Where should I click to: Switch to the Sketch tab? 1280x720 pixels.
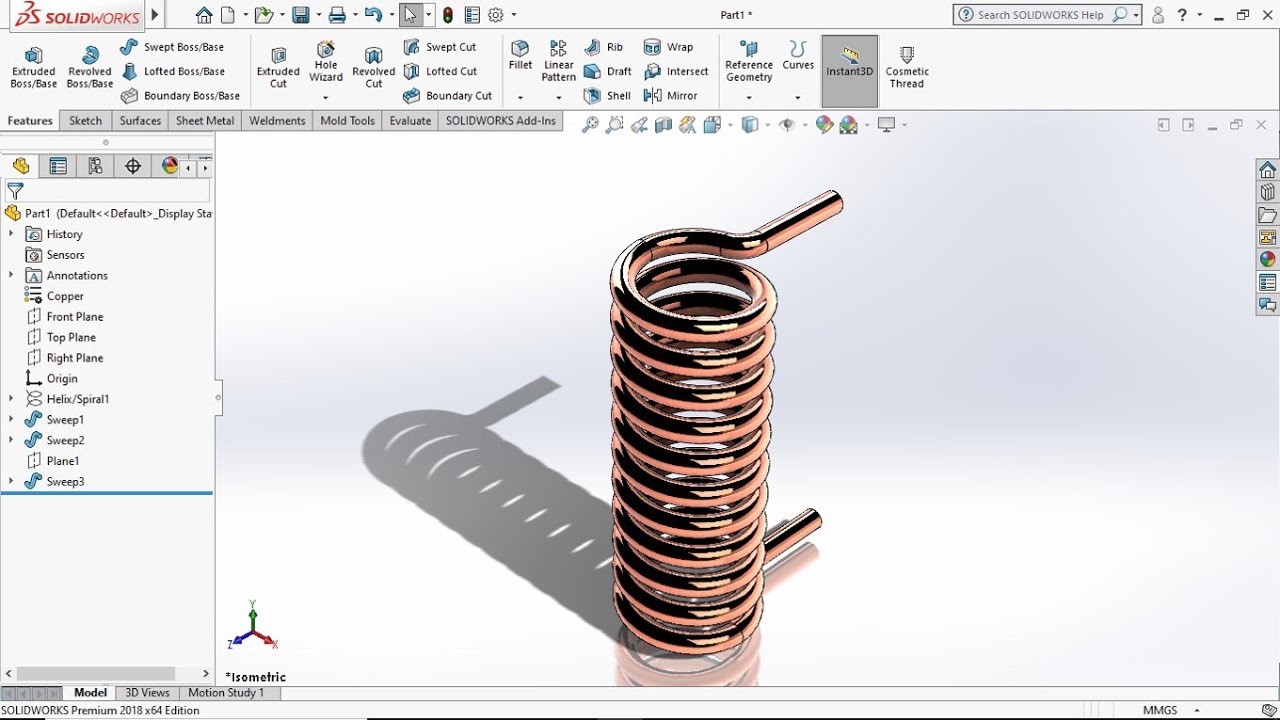coord(86,121)
